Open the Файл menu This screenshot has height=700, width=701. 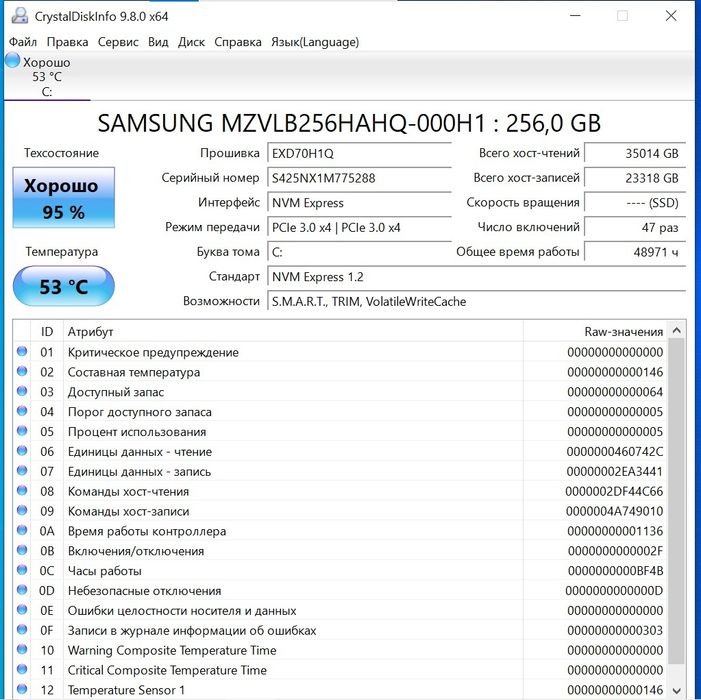click(23, 42)
